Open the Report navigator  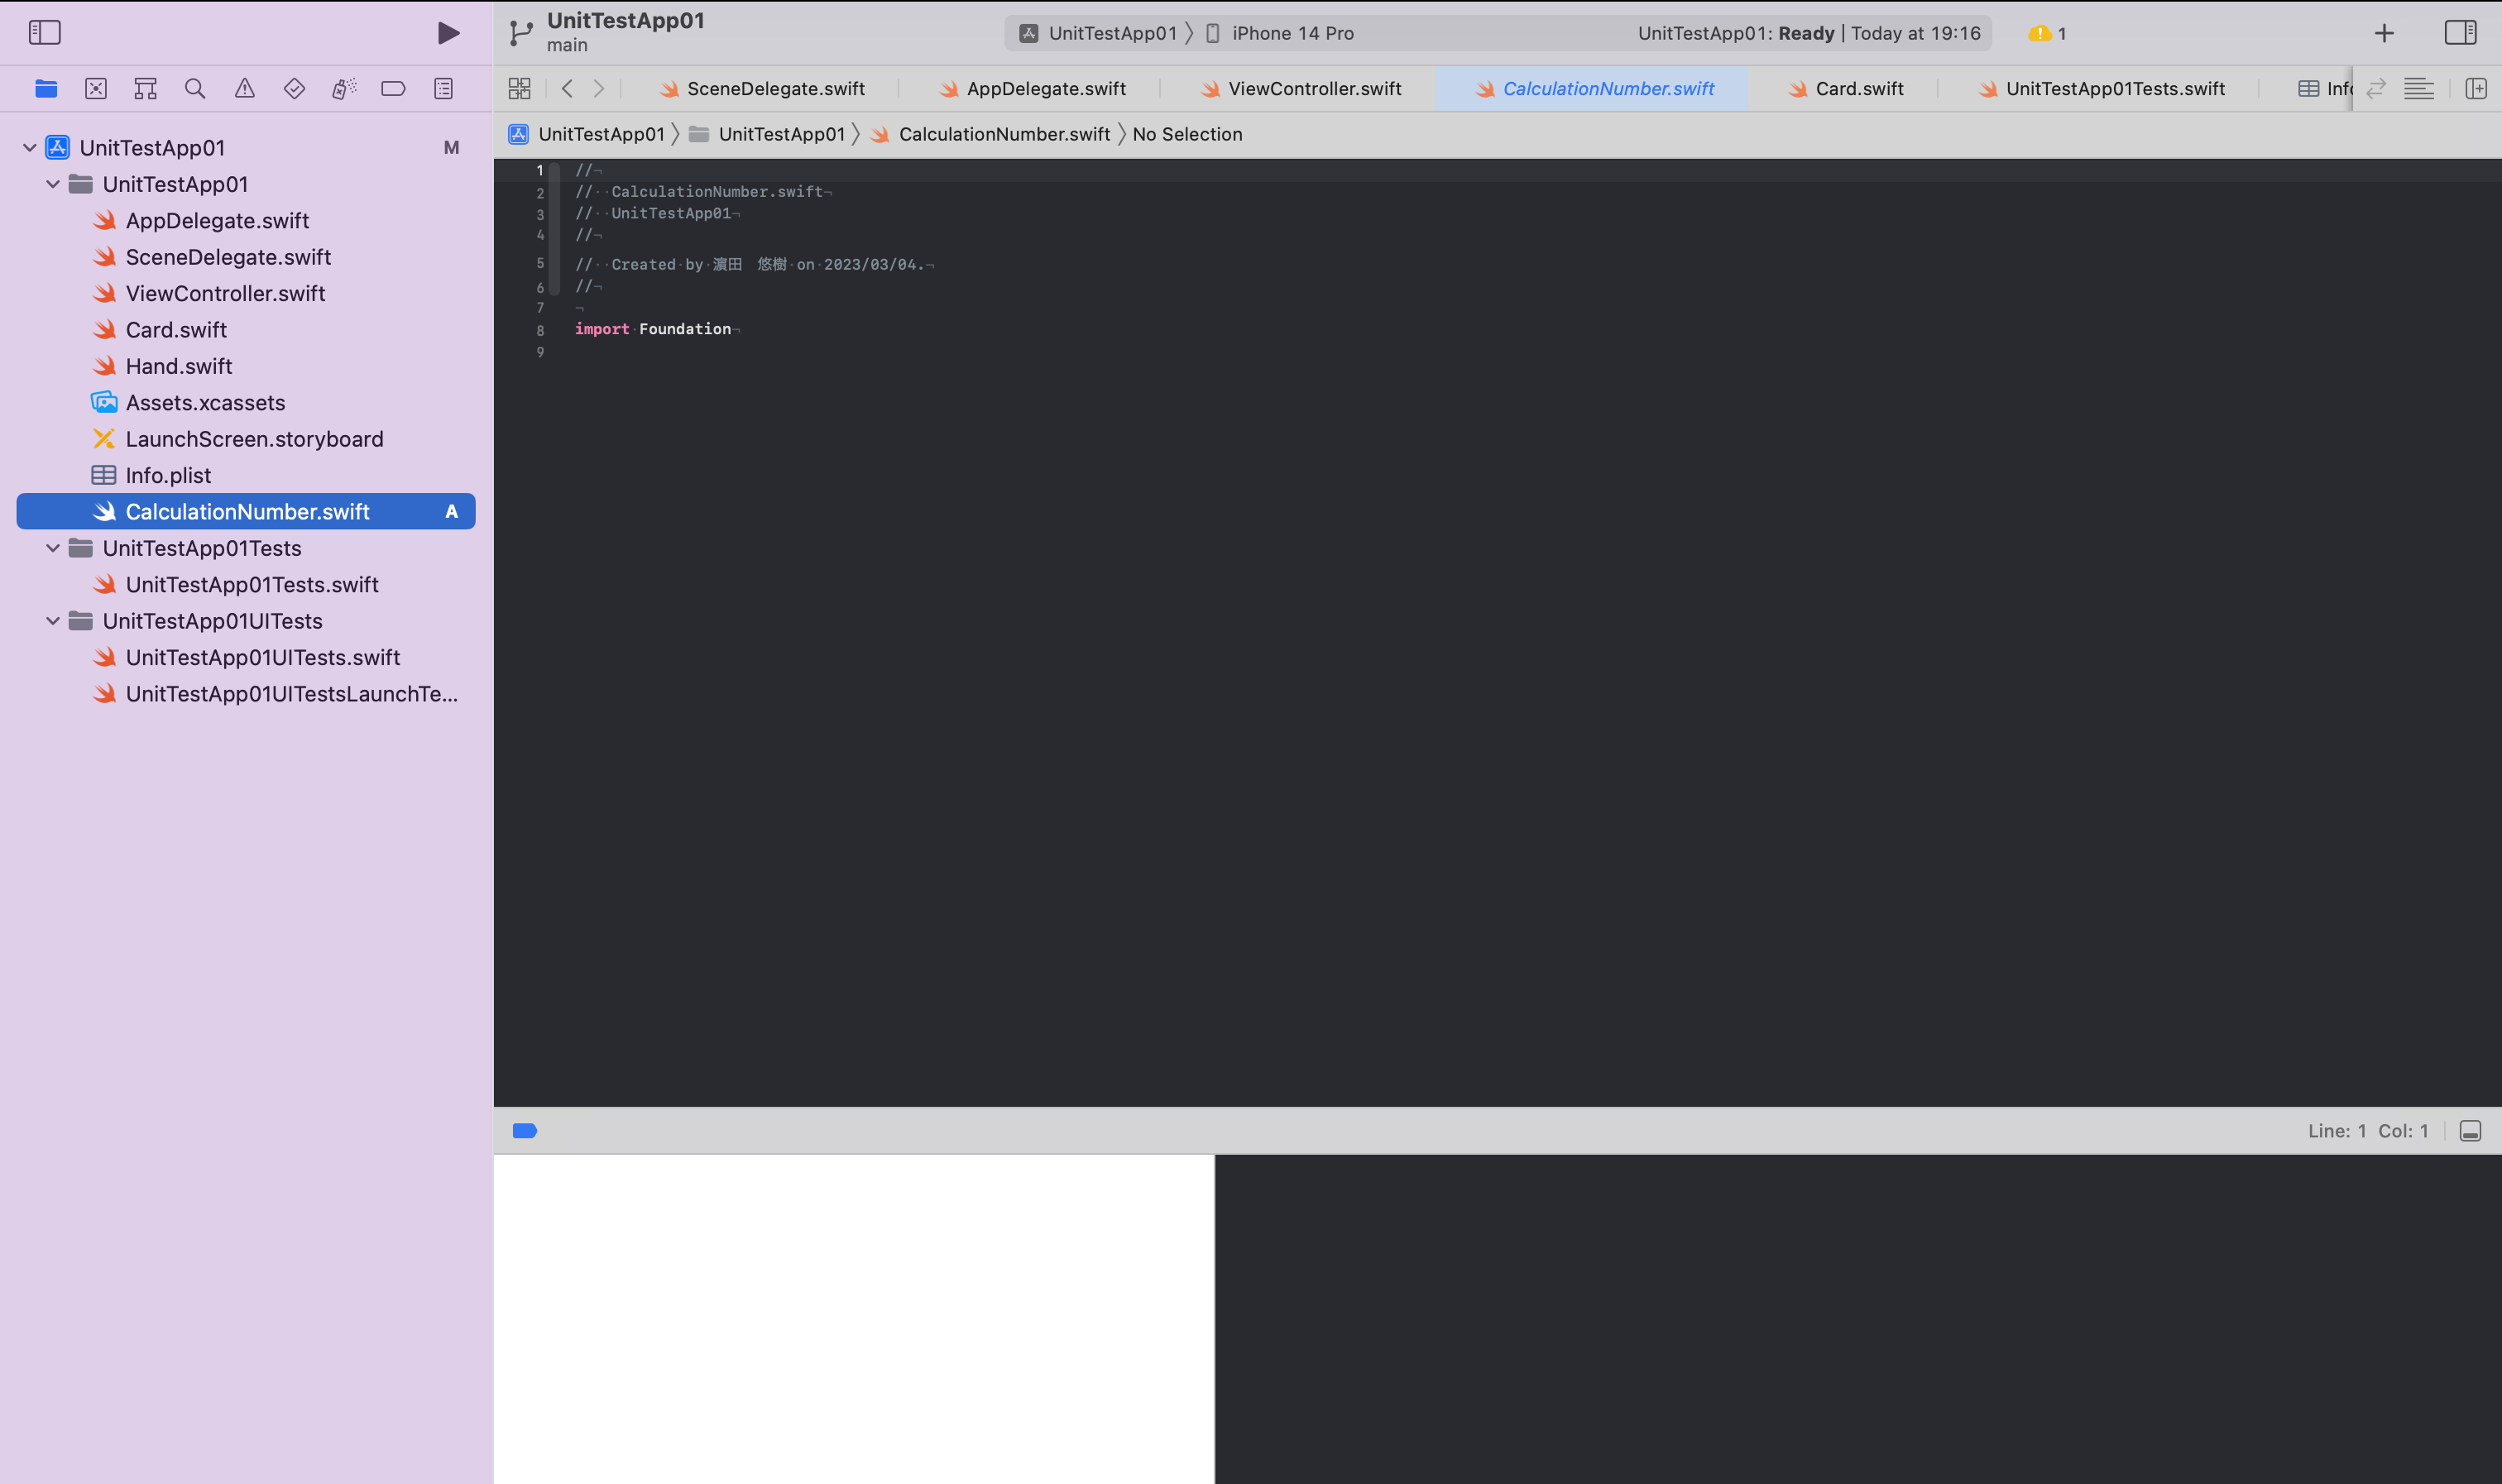tap(443, 89)
